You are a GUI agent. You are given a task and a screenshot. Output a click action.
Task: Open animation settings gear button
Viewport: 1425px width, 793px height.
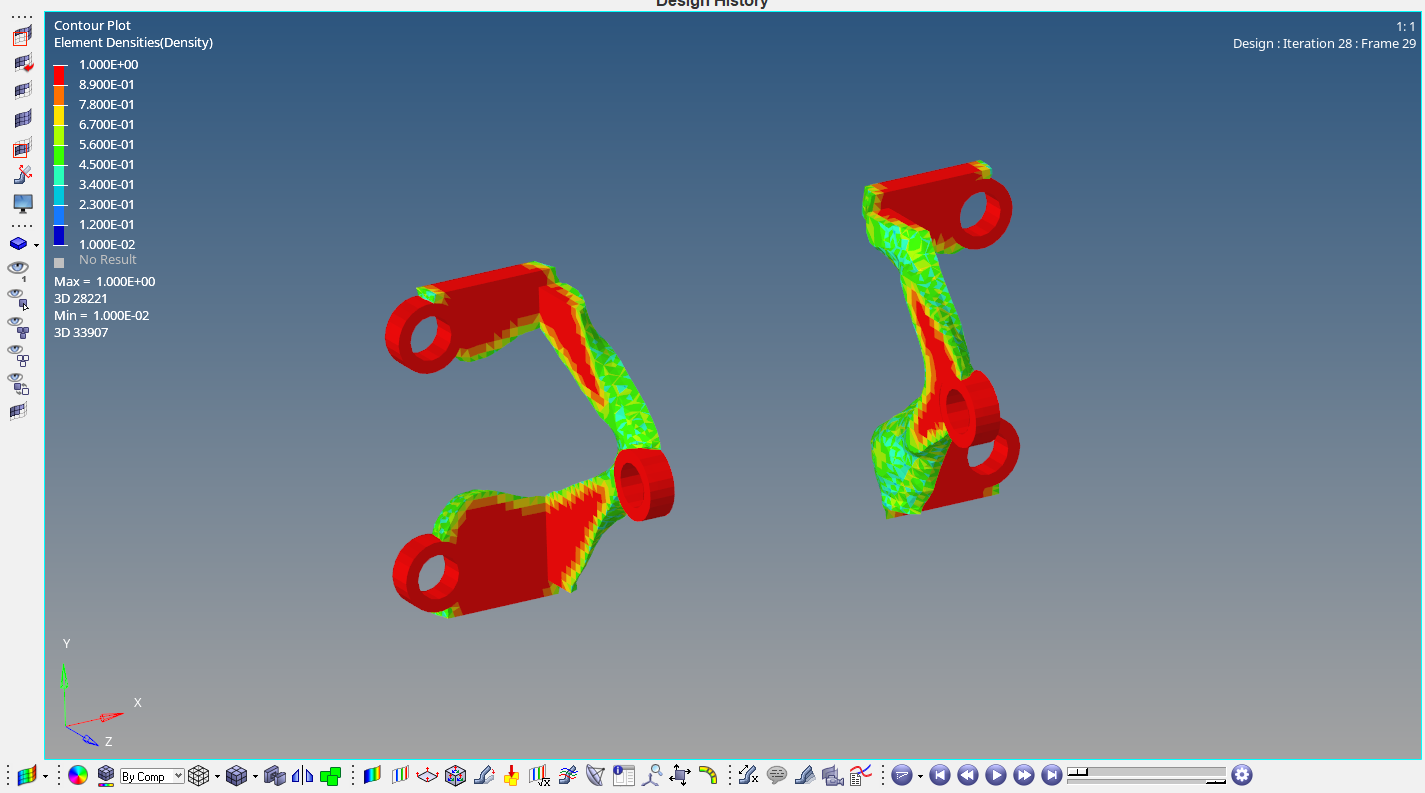pyautogui.click(x=1241, y=775)
